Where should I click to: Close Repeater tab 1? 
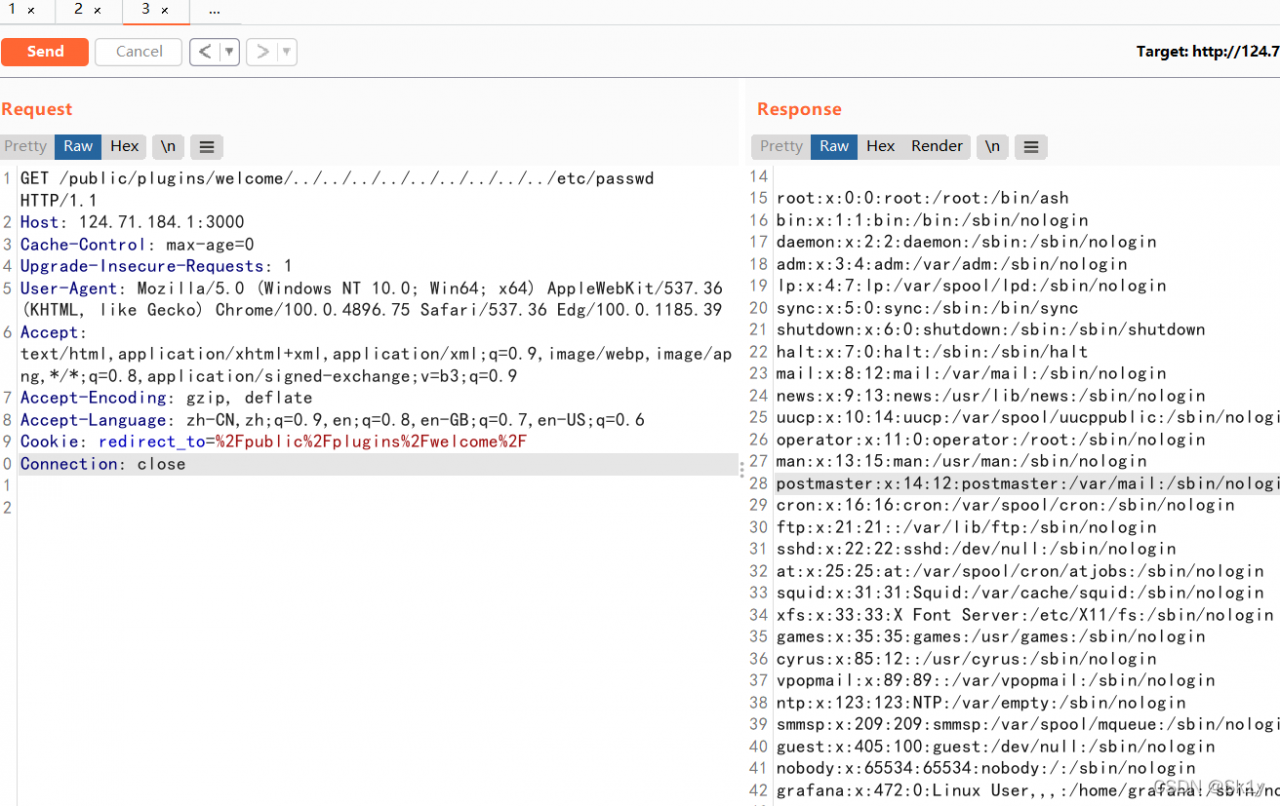31,10
